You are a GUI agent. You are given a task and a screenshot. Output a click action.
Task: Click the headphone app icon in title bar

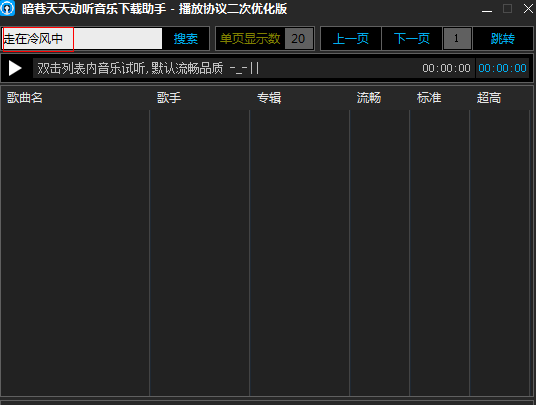tap(7, 8)
